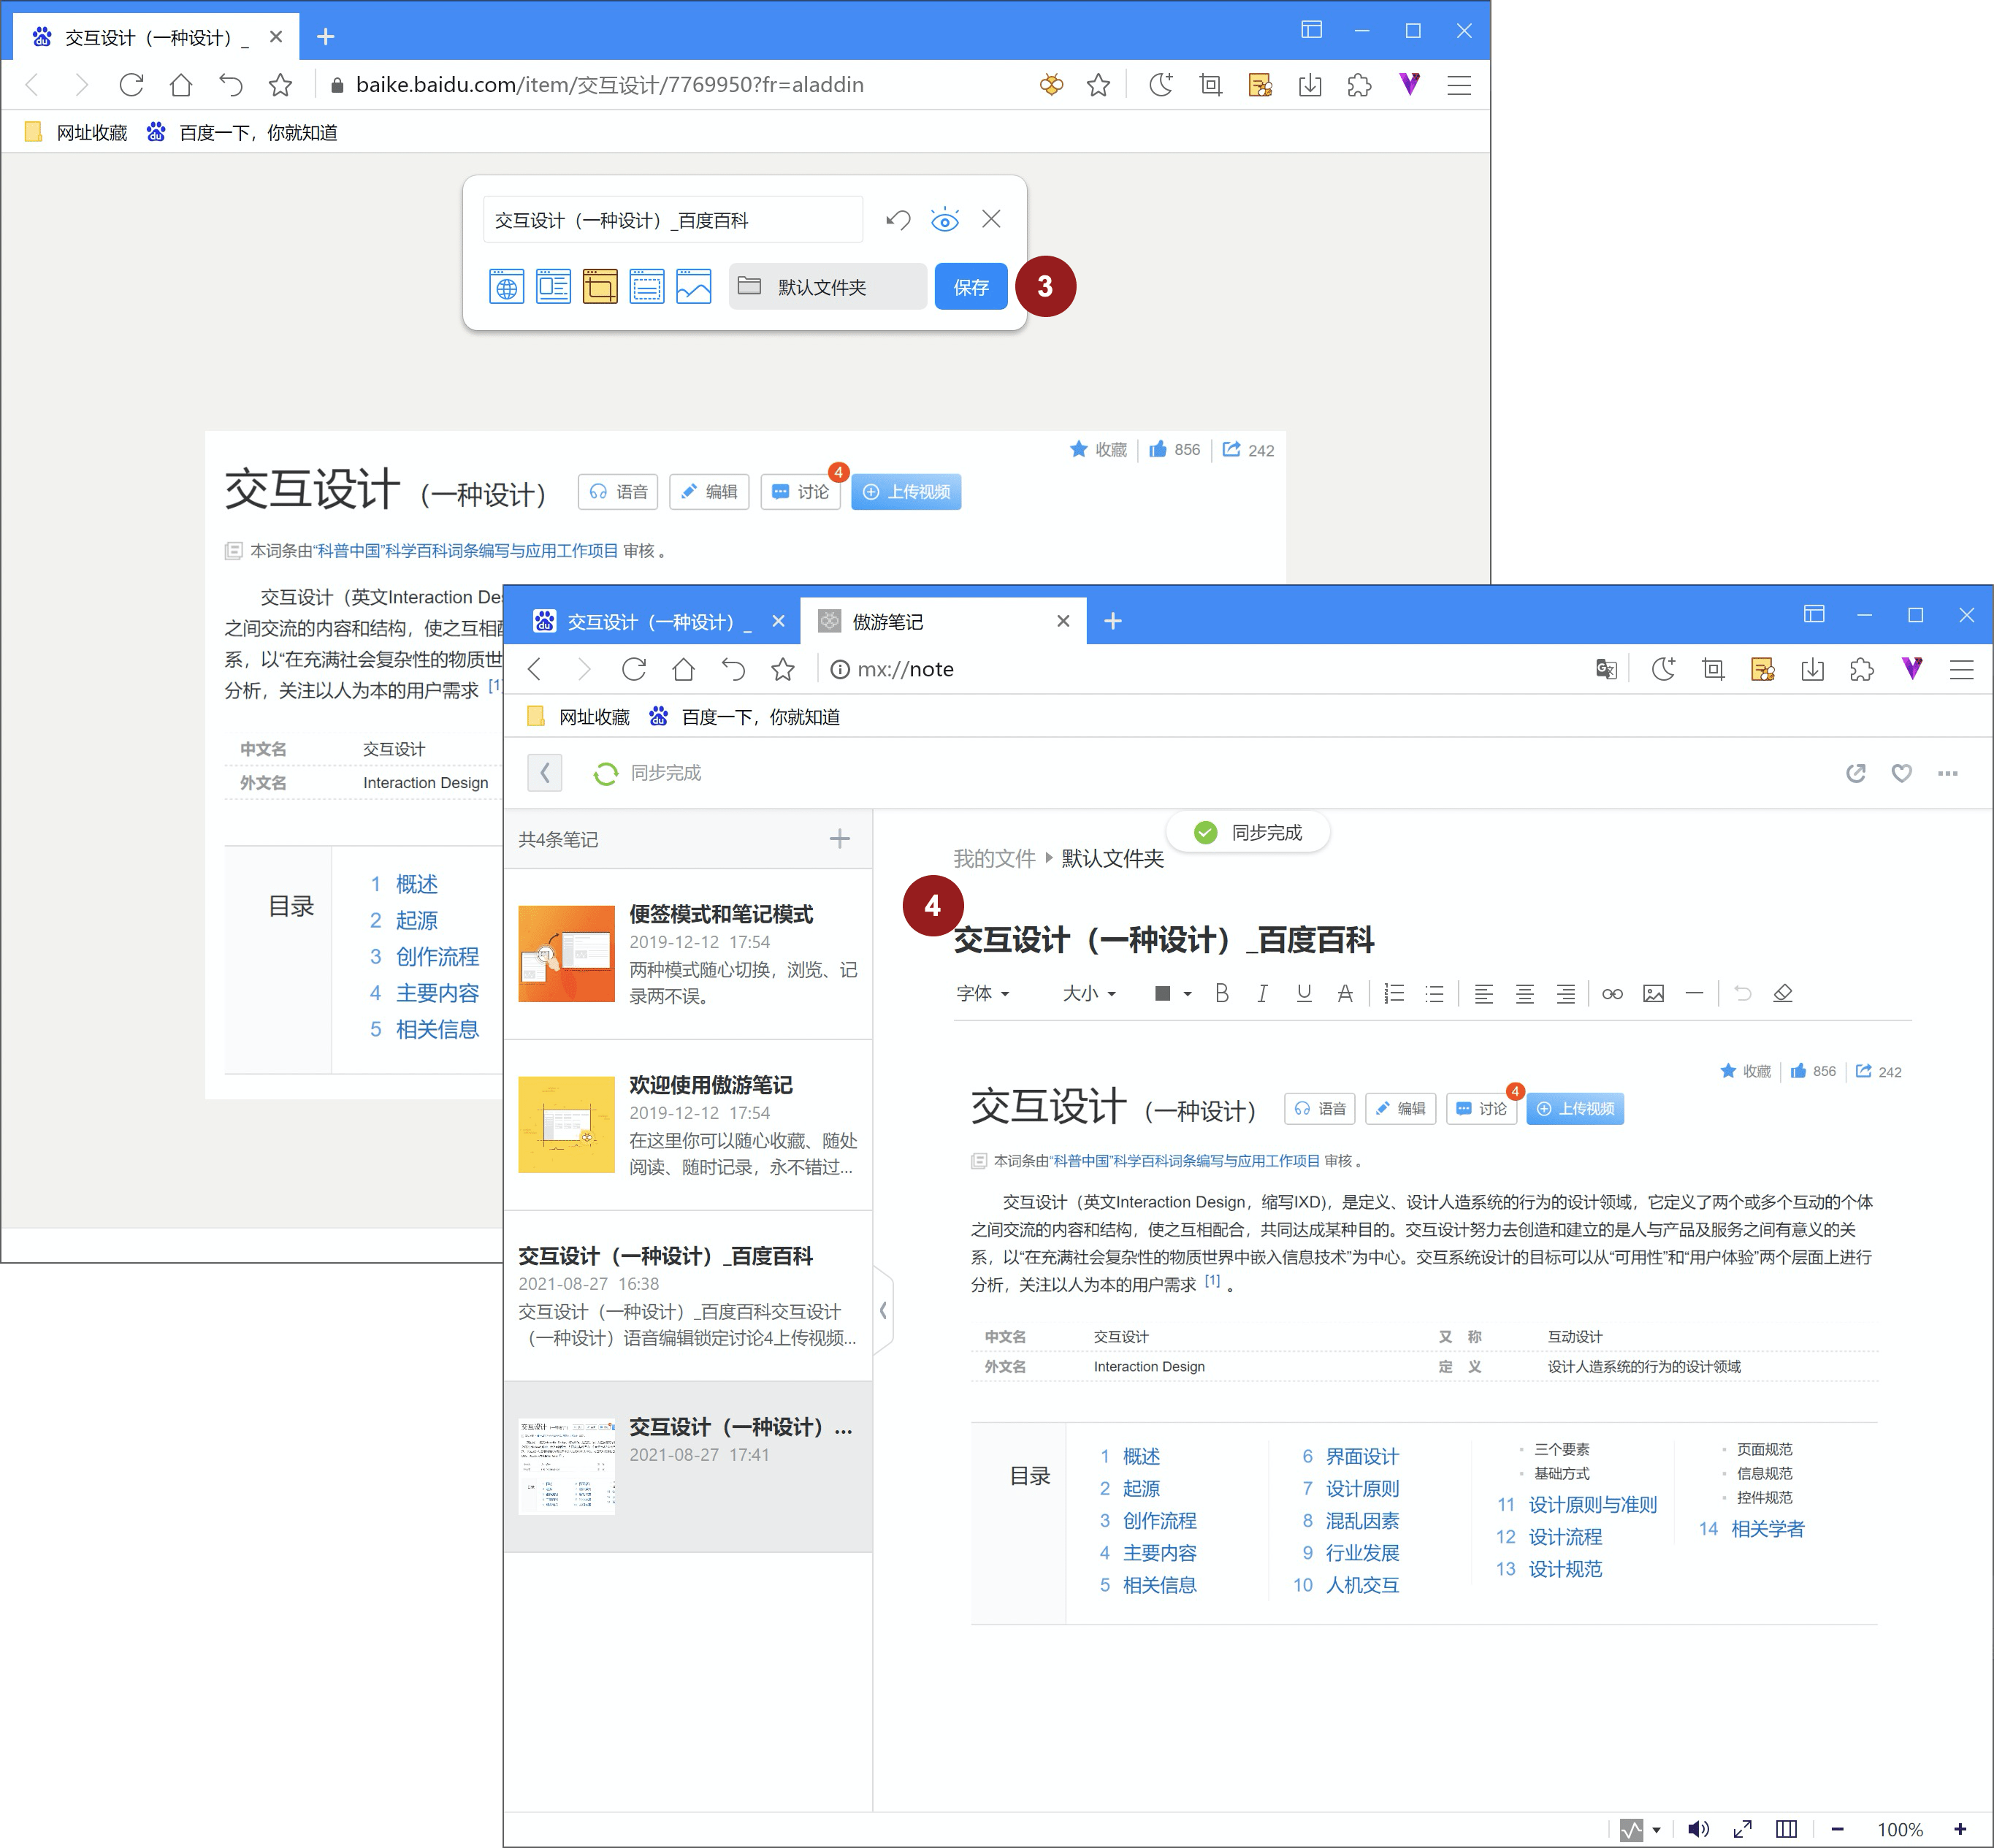Open 网址收藏 bookmarks folder in front window
Image resolution: width=1994 pixels, height=1848 pixels.
point(579,717)
